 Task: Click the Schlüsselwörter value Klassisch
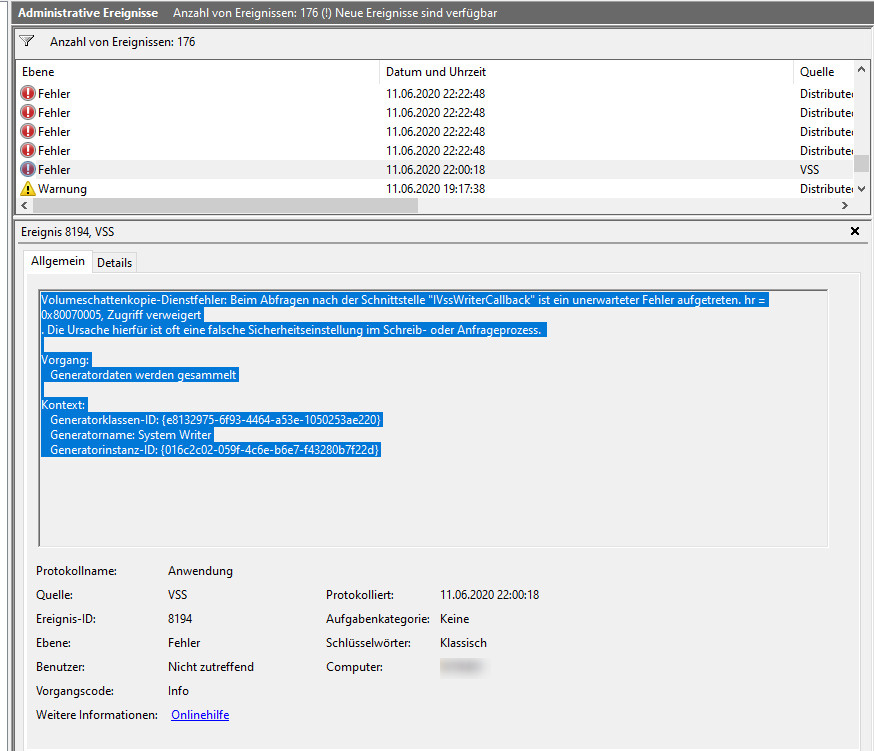[463, 643]
